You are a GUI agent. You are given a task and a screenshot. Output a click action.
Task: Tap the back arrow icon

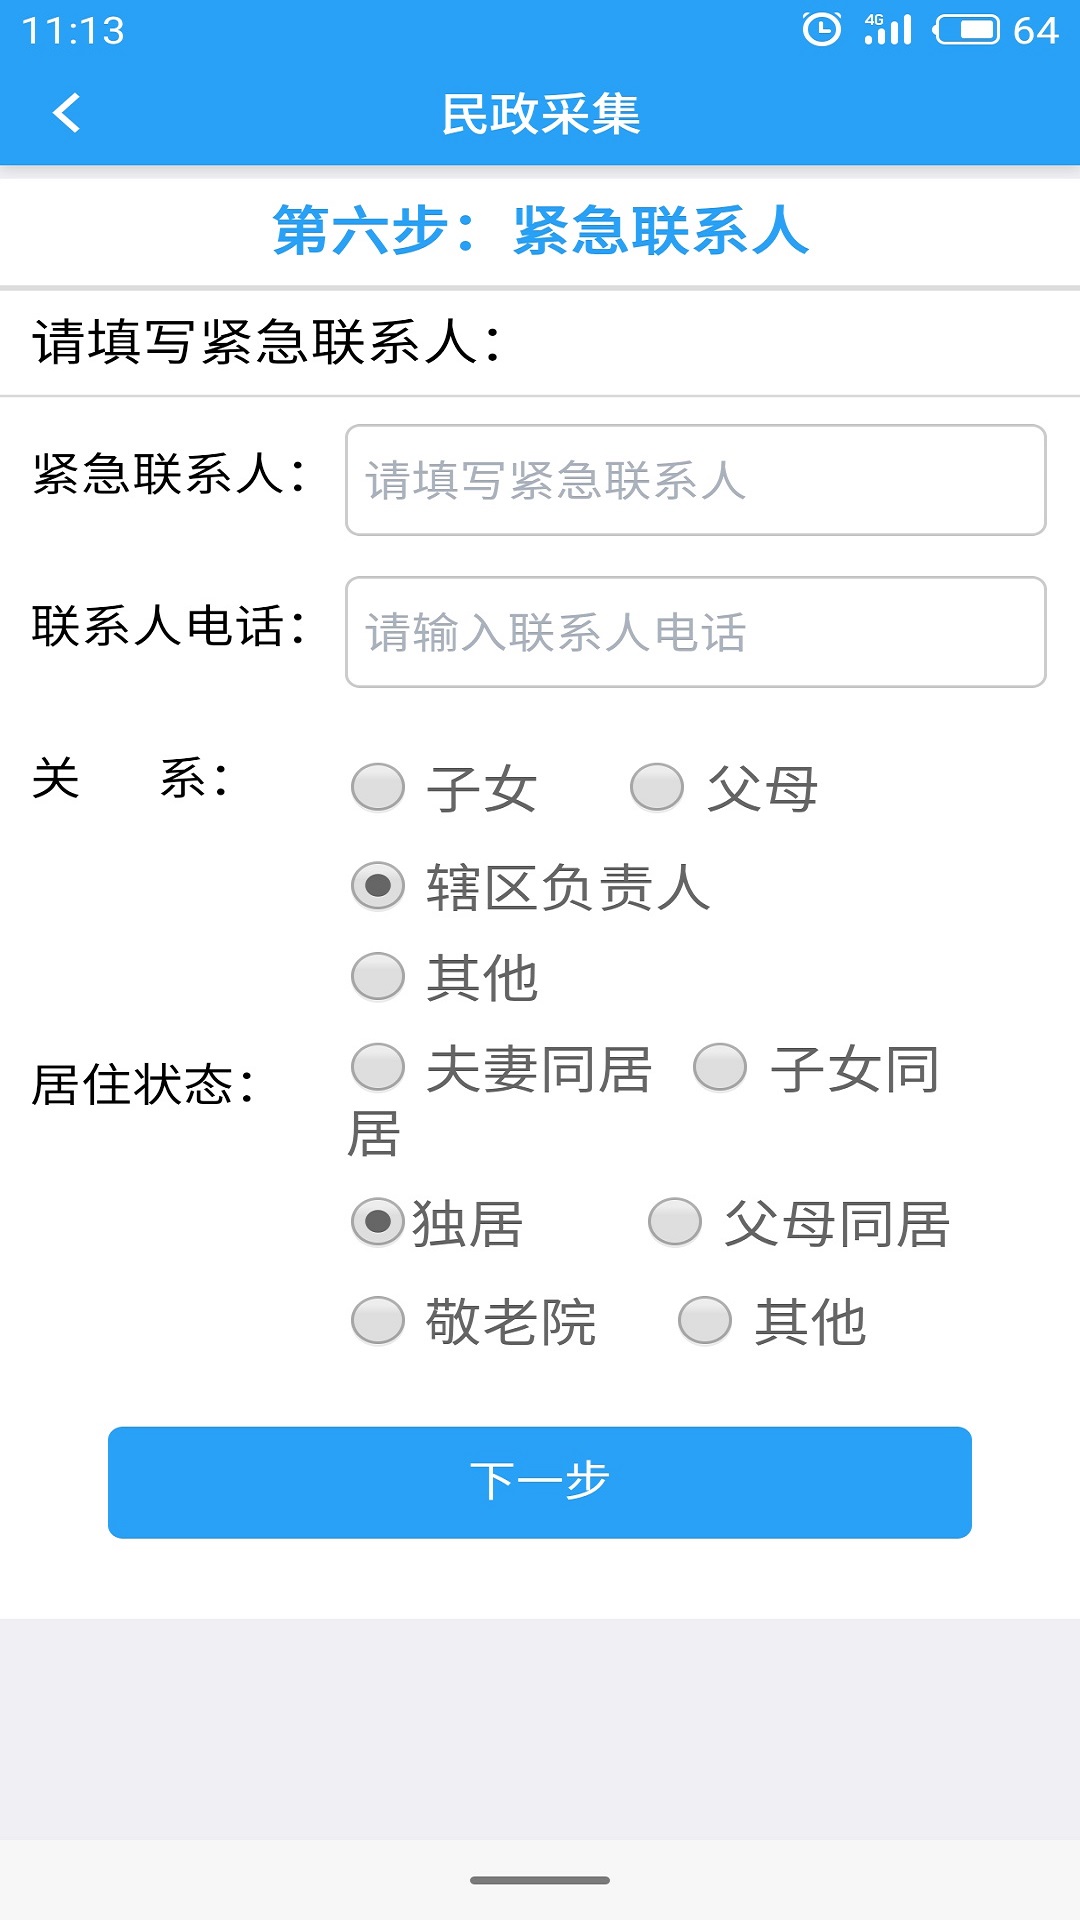(67, 113)
